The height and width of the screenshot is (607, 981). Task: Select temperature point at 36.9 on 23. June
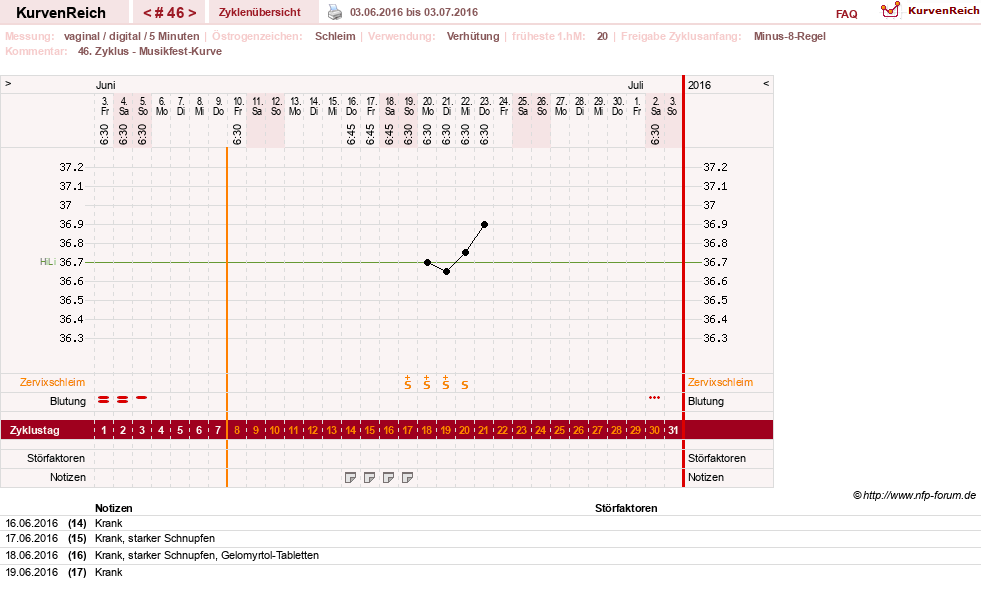click(484, 224)
